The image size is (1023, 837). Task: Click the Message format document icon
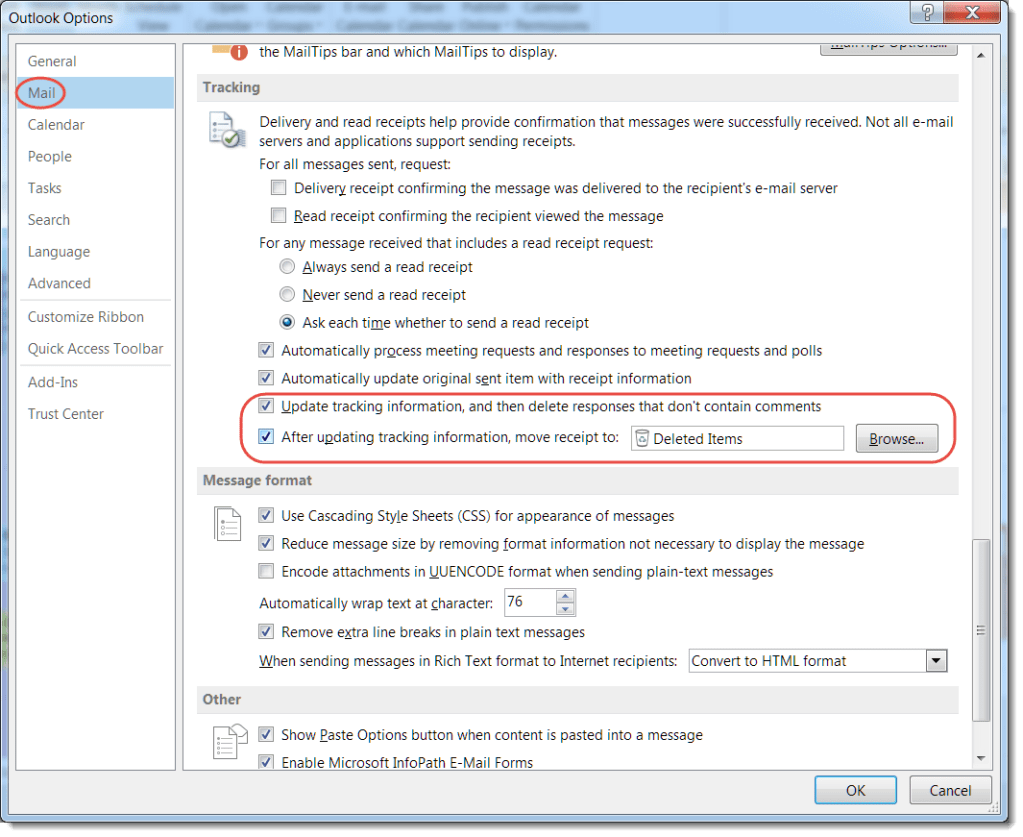click(227, 522)
